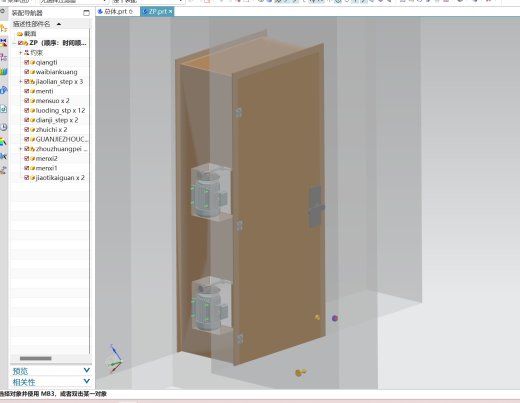Toggle visibility checkbox of dianji_step x 2

(x=26, y=120)
